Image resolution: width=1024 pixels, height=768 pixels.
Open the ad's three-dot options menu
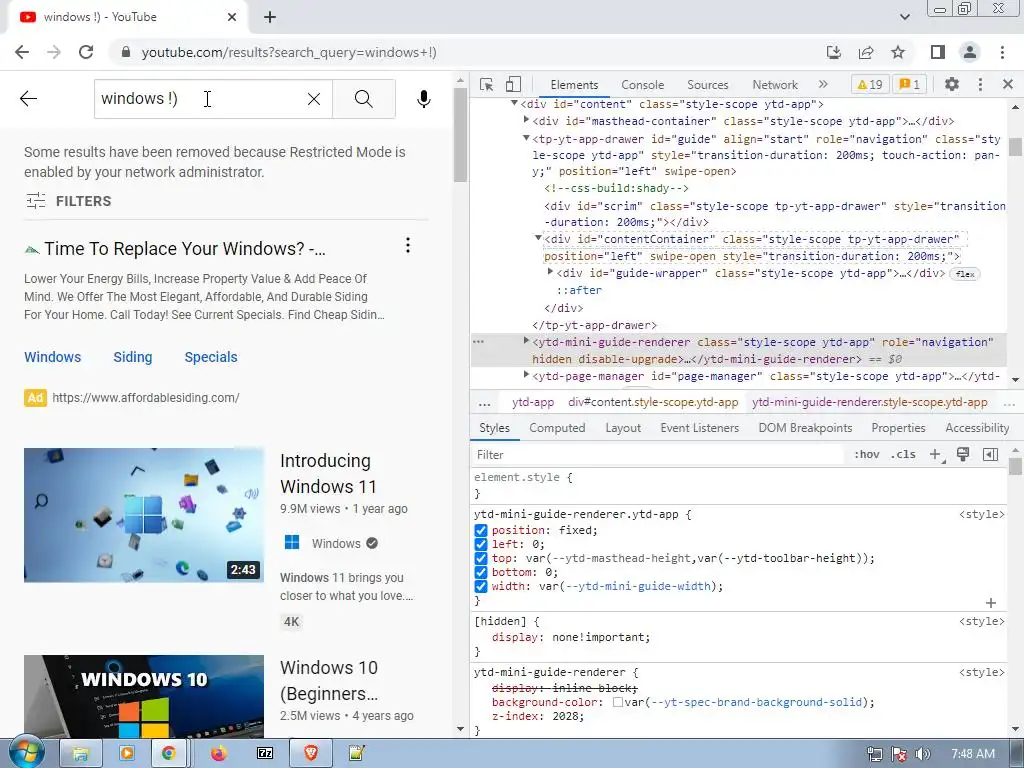(x=408, y=246)
